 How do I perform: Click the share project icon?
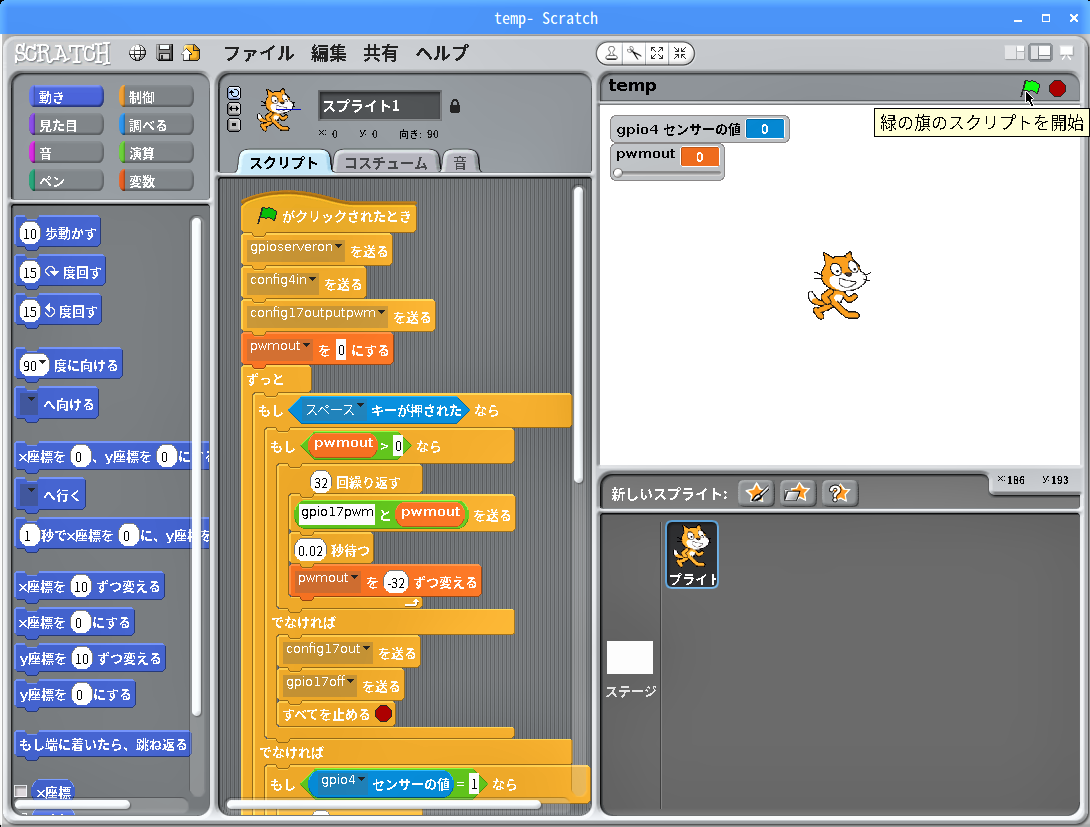pyautogui.click(x=191, y=53)
